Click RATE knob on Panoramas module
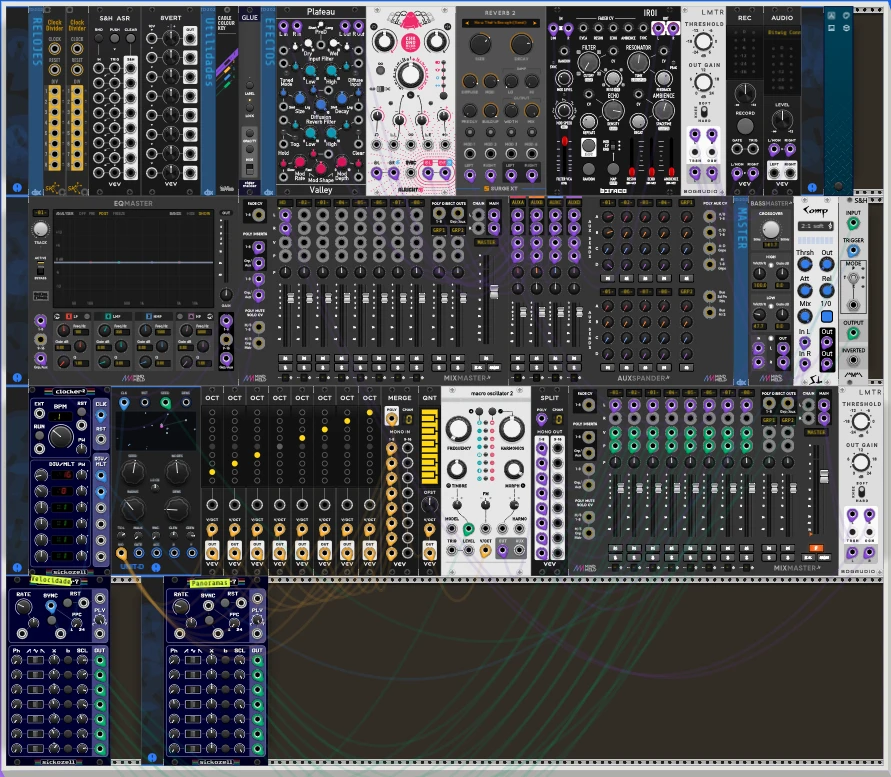This screenshot has width=891, height=777. tap(180, 608)
